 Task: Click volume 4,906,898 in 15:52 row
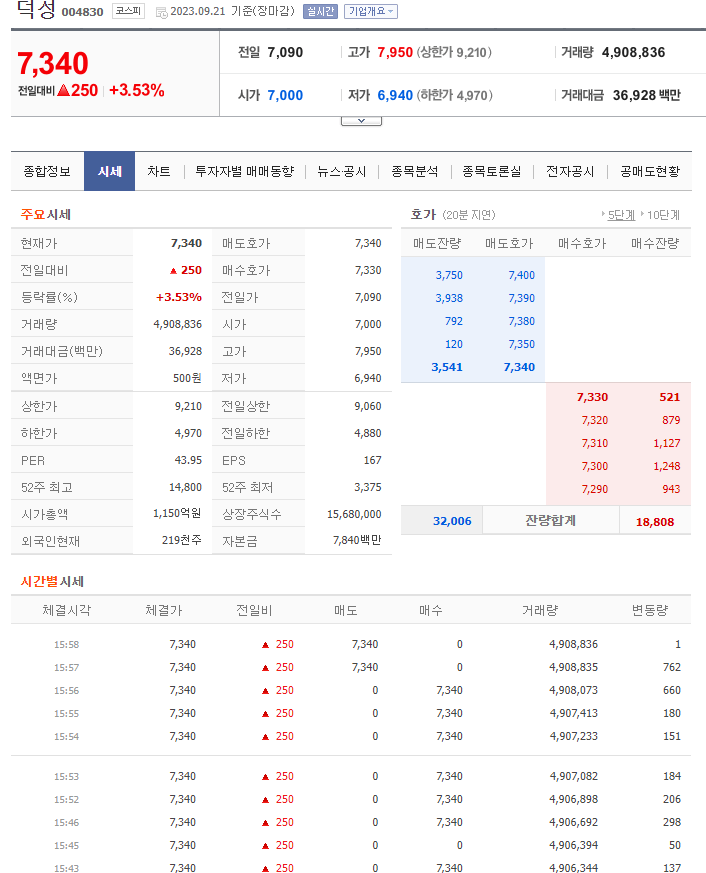(573, 799)
